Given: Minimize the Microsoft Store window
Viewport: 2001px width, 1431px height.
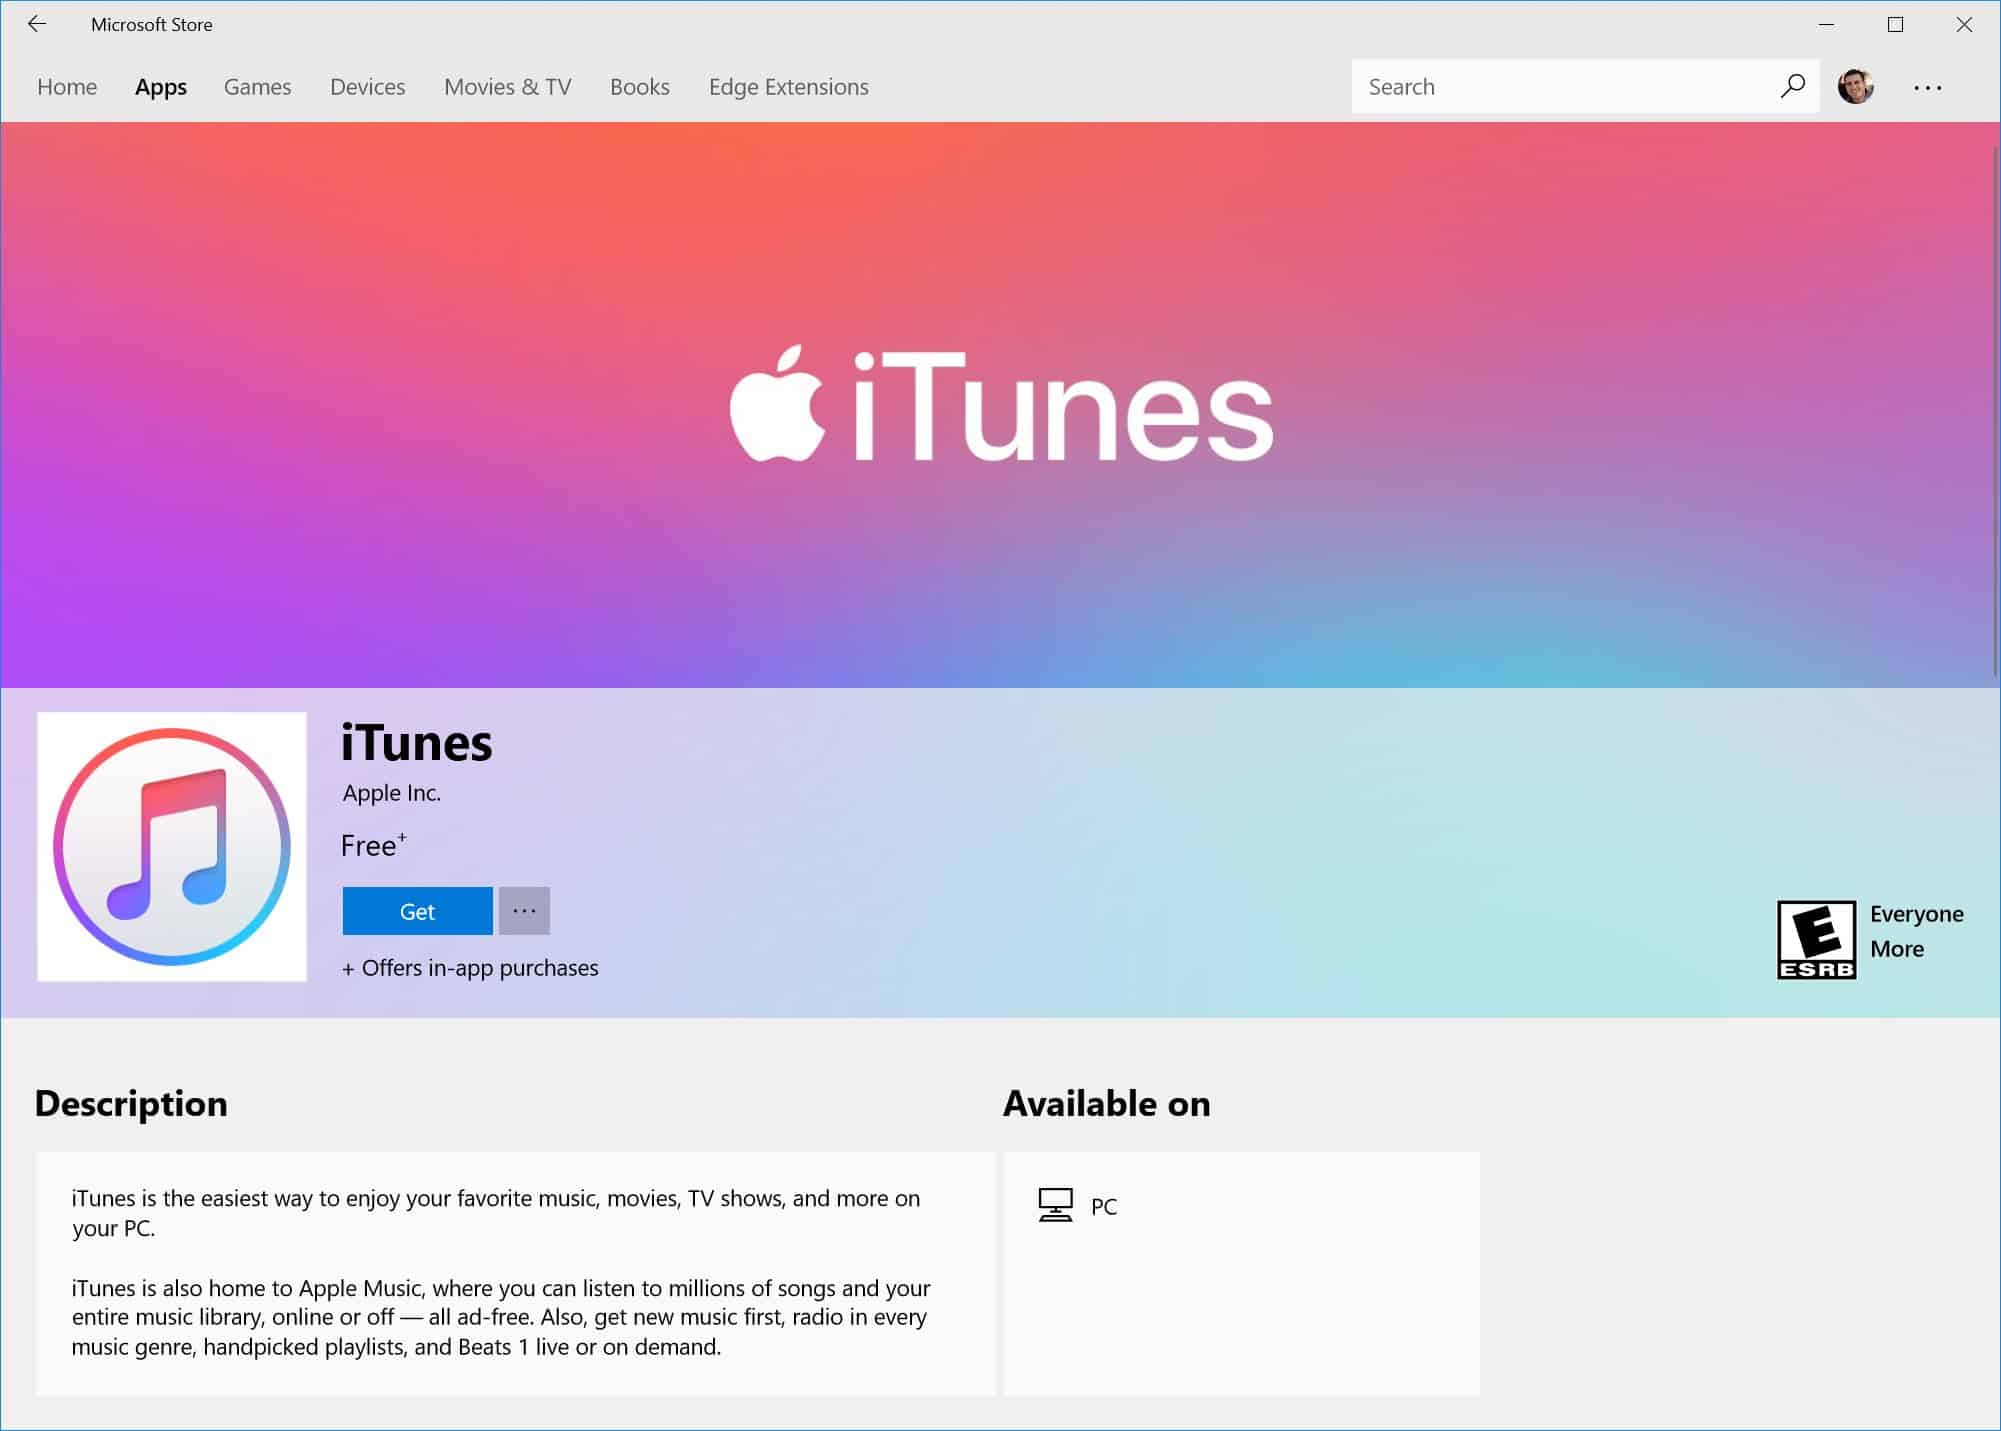Looking at the screenshot, I should tap(1826, 24).
